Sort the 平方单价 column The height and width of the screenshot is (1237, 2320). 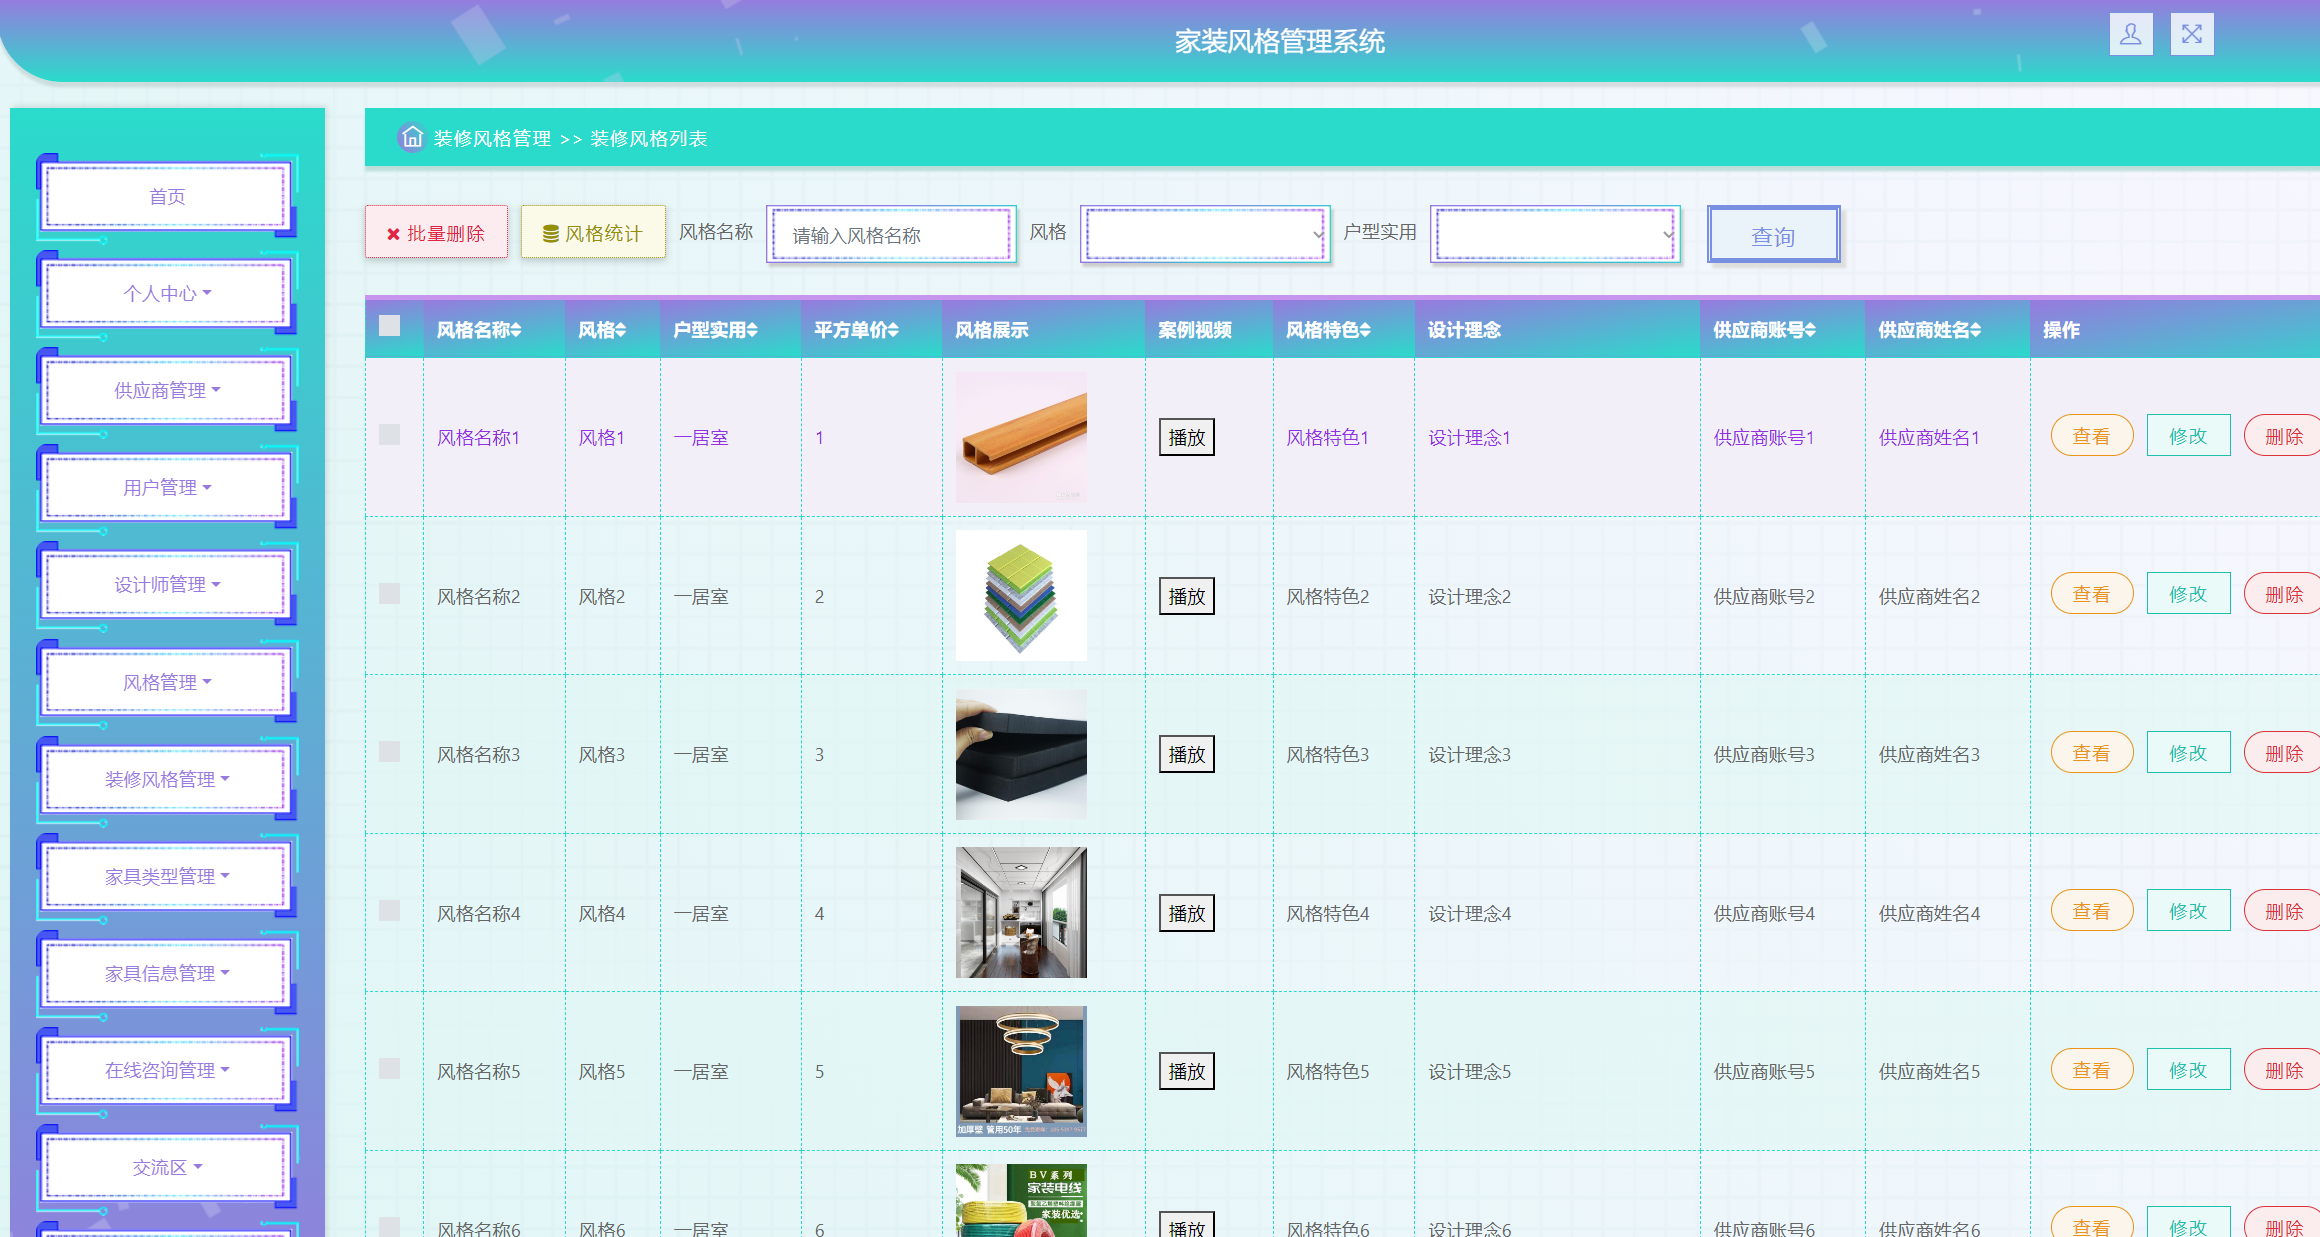[893, 329]
